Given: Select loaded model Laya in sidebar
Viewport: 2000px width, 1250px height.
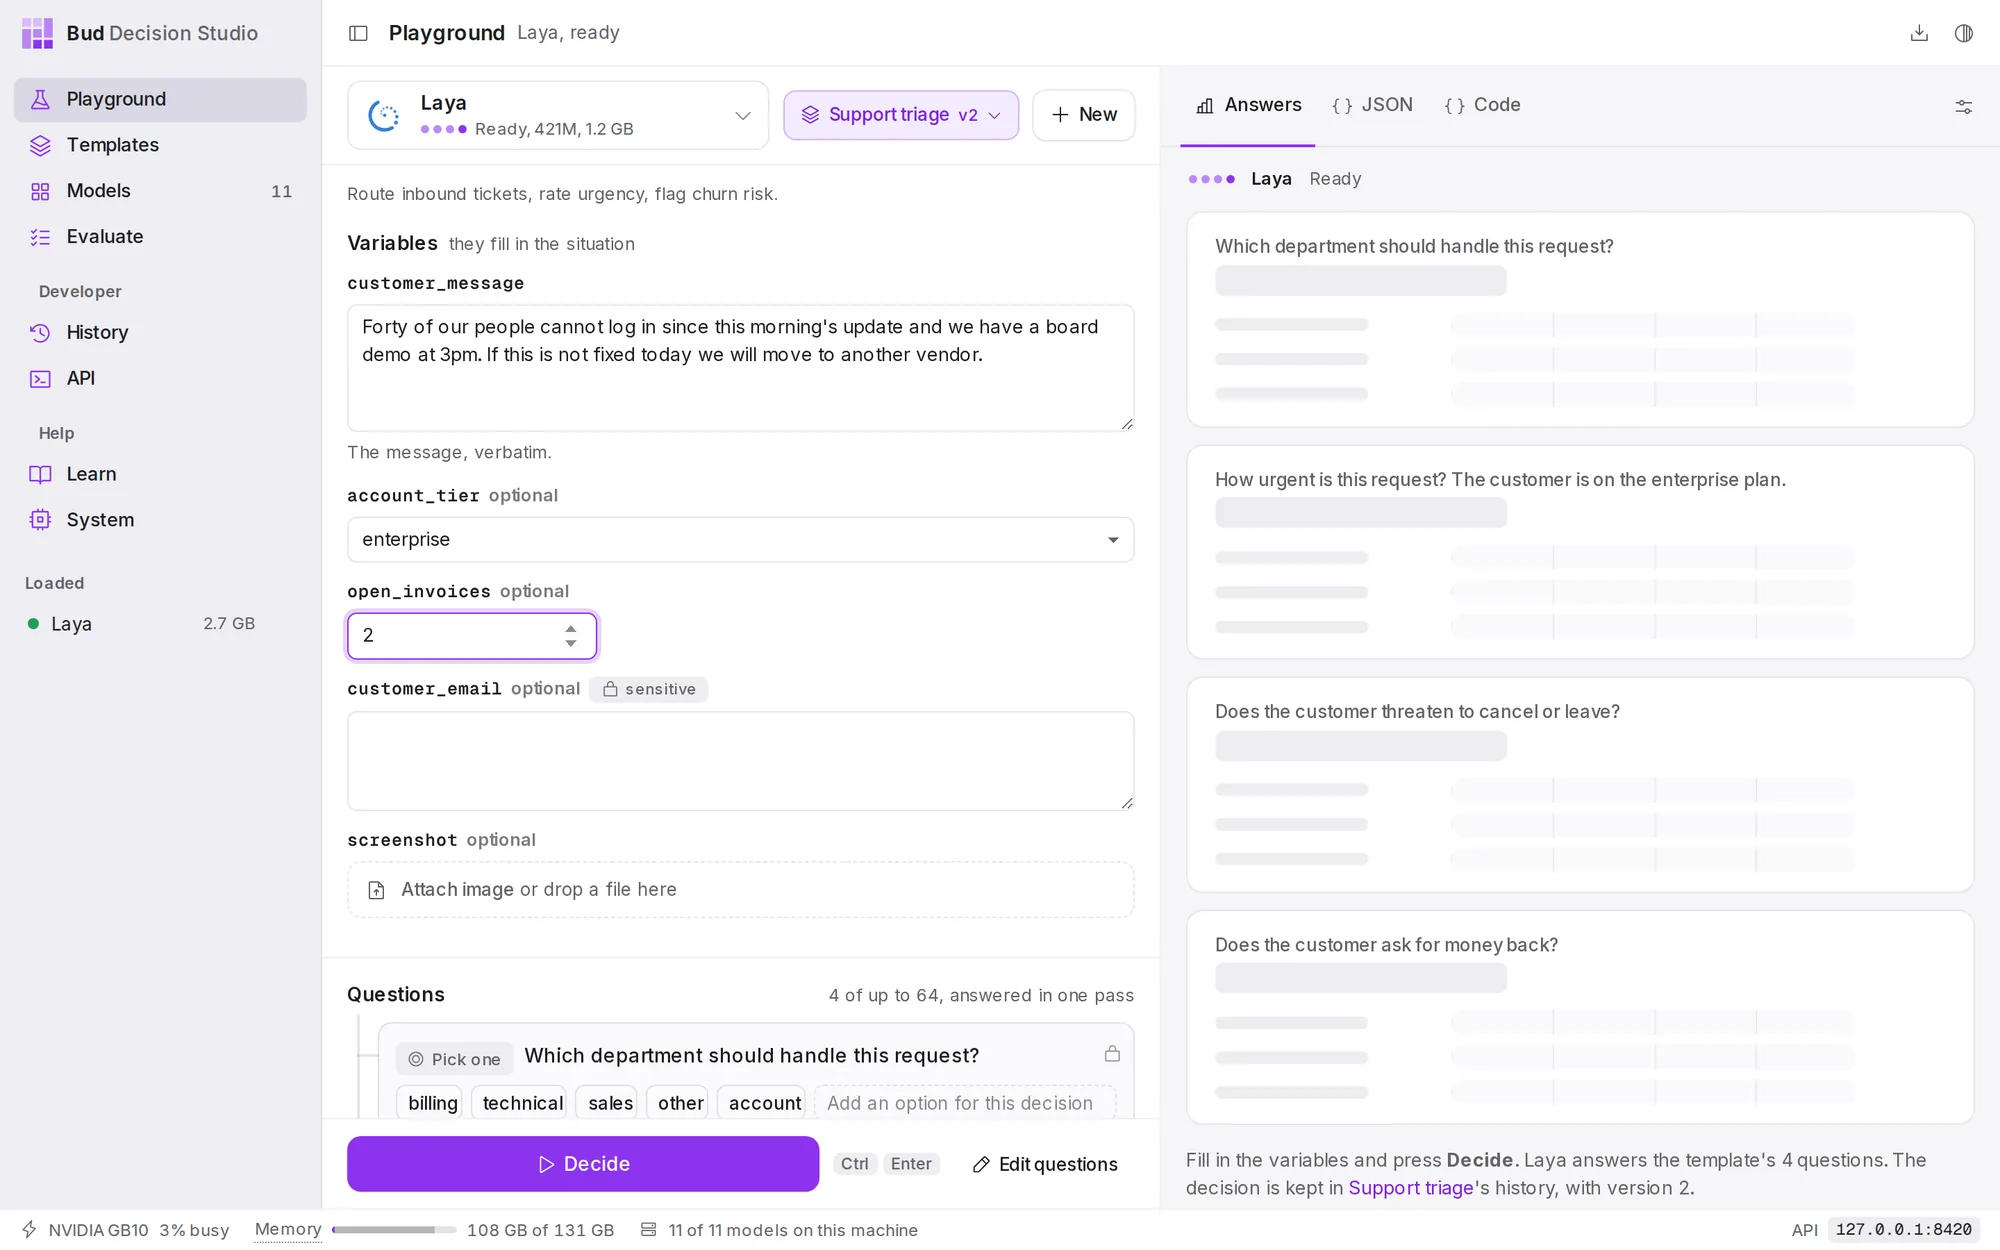Looking at the screenshot, I should (140, 624).
